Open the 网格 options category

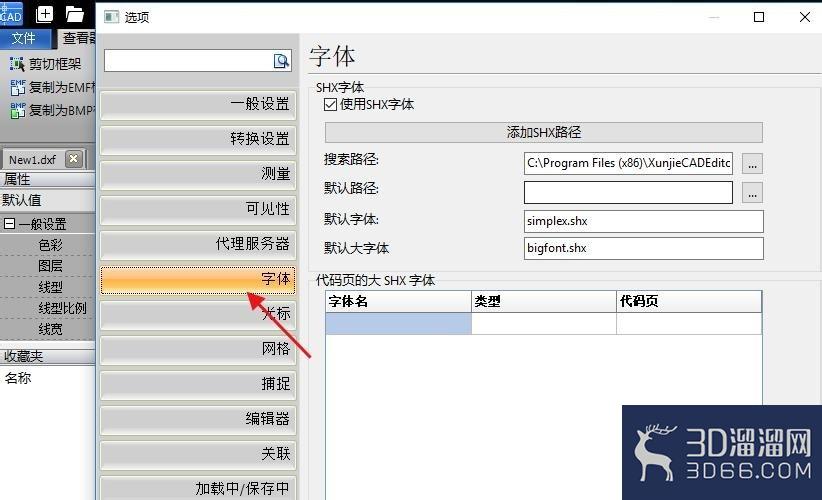tap(198, 349)
